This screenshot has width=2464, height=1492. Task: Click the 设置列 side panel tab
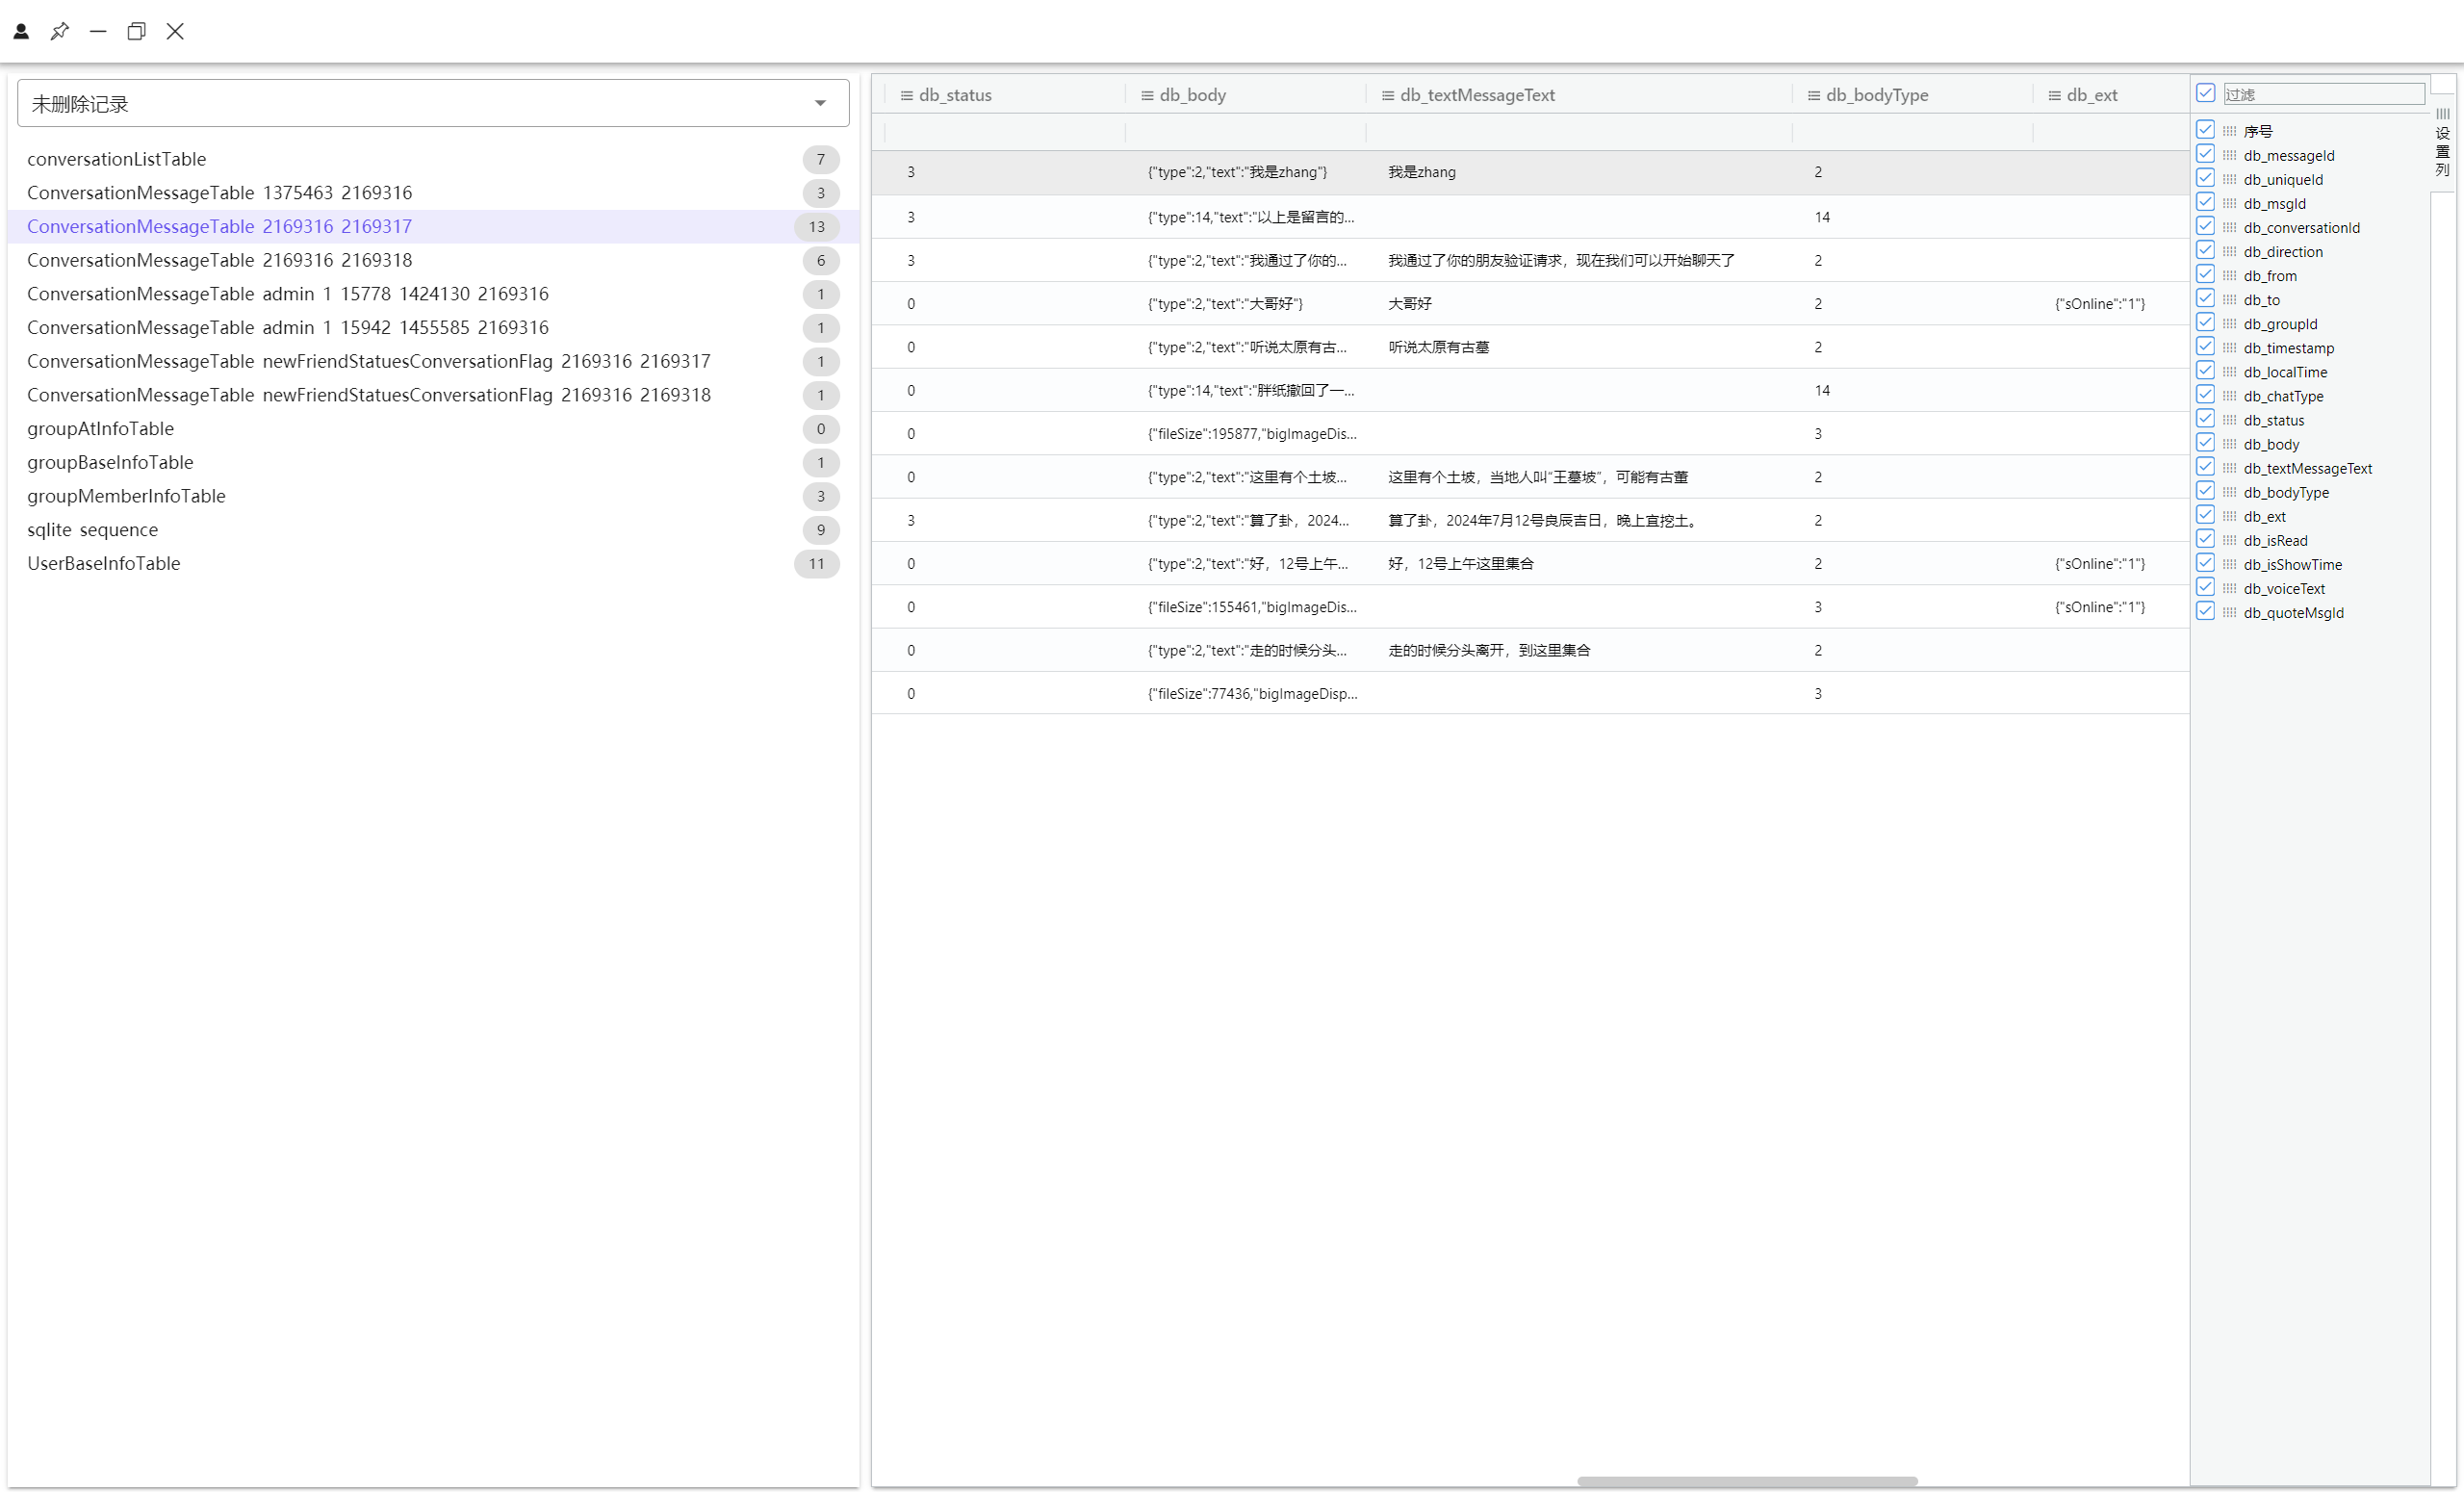[2443, 142]
